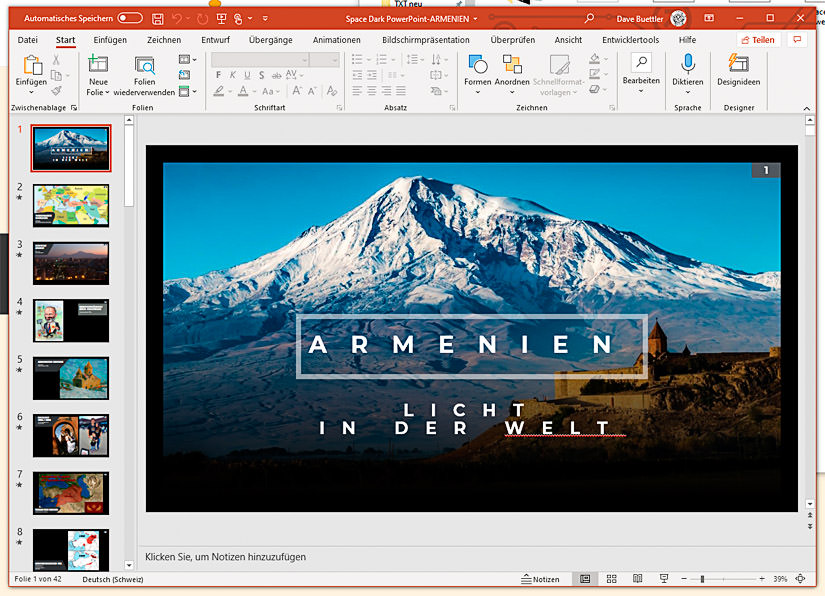
Task: Open the slide layout dropdown
Action: point(187,59)
